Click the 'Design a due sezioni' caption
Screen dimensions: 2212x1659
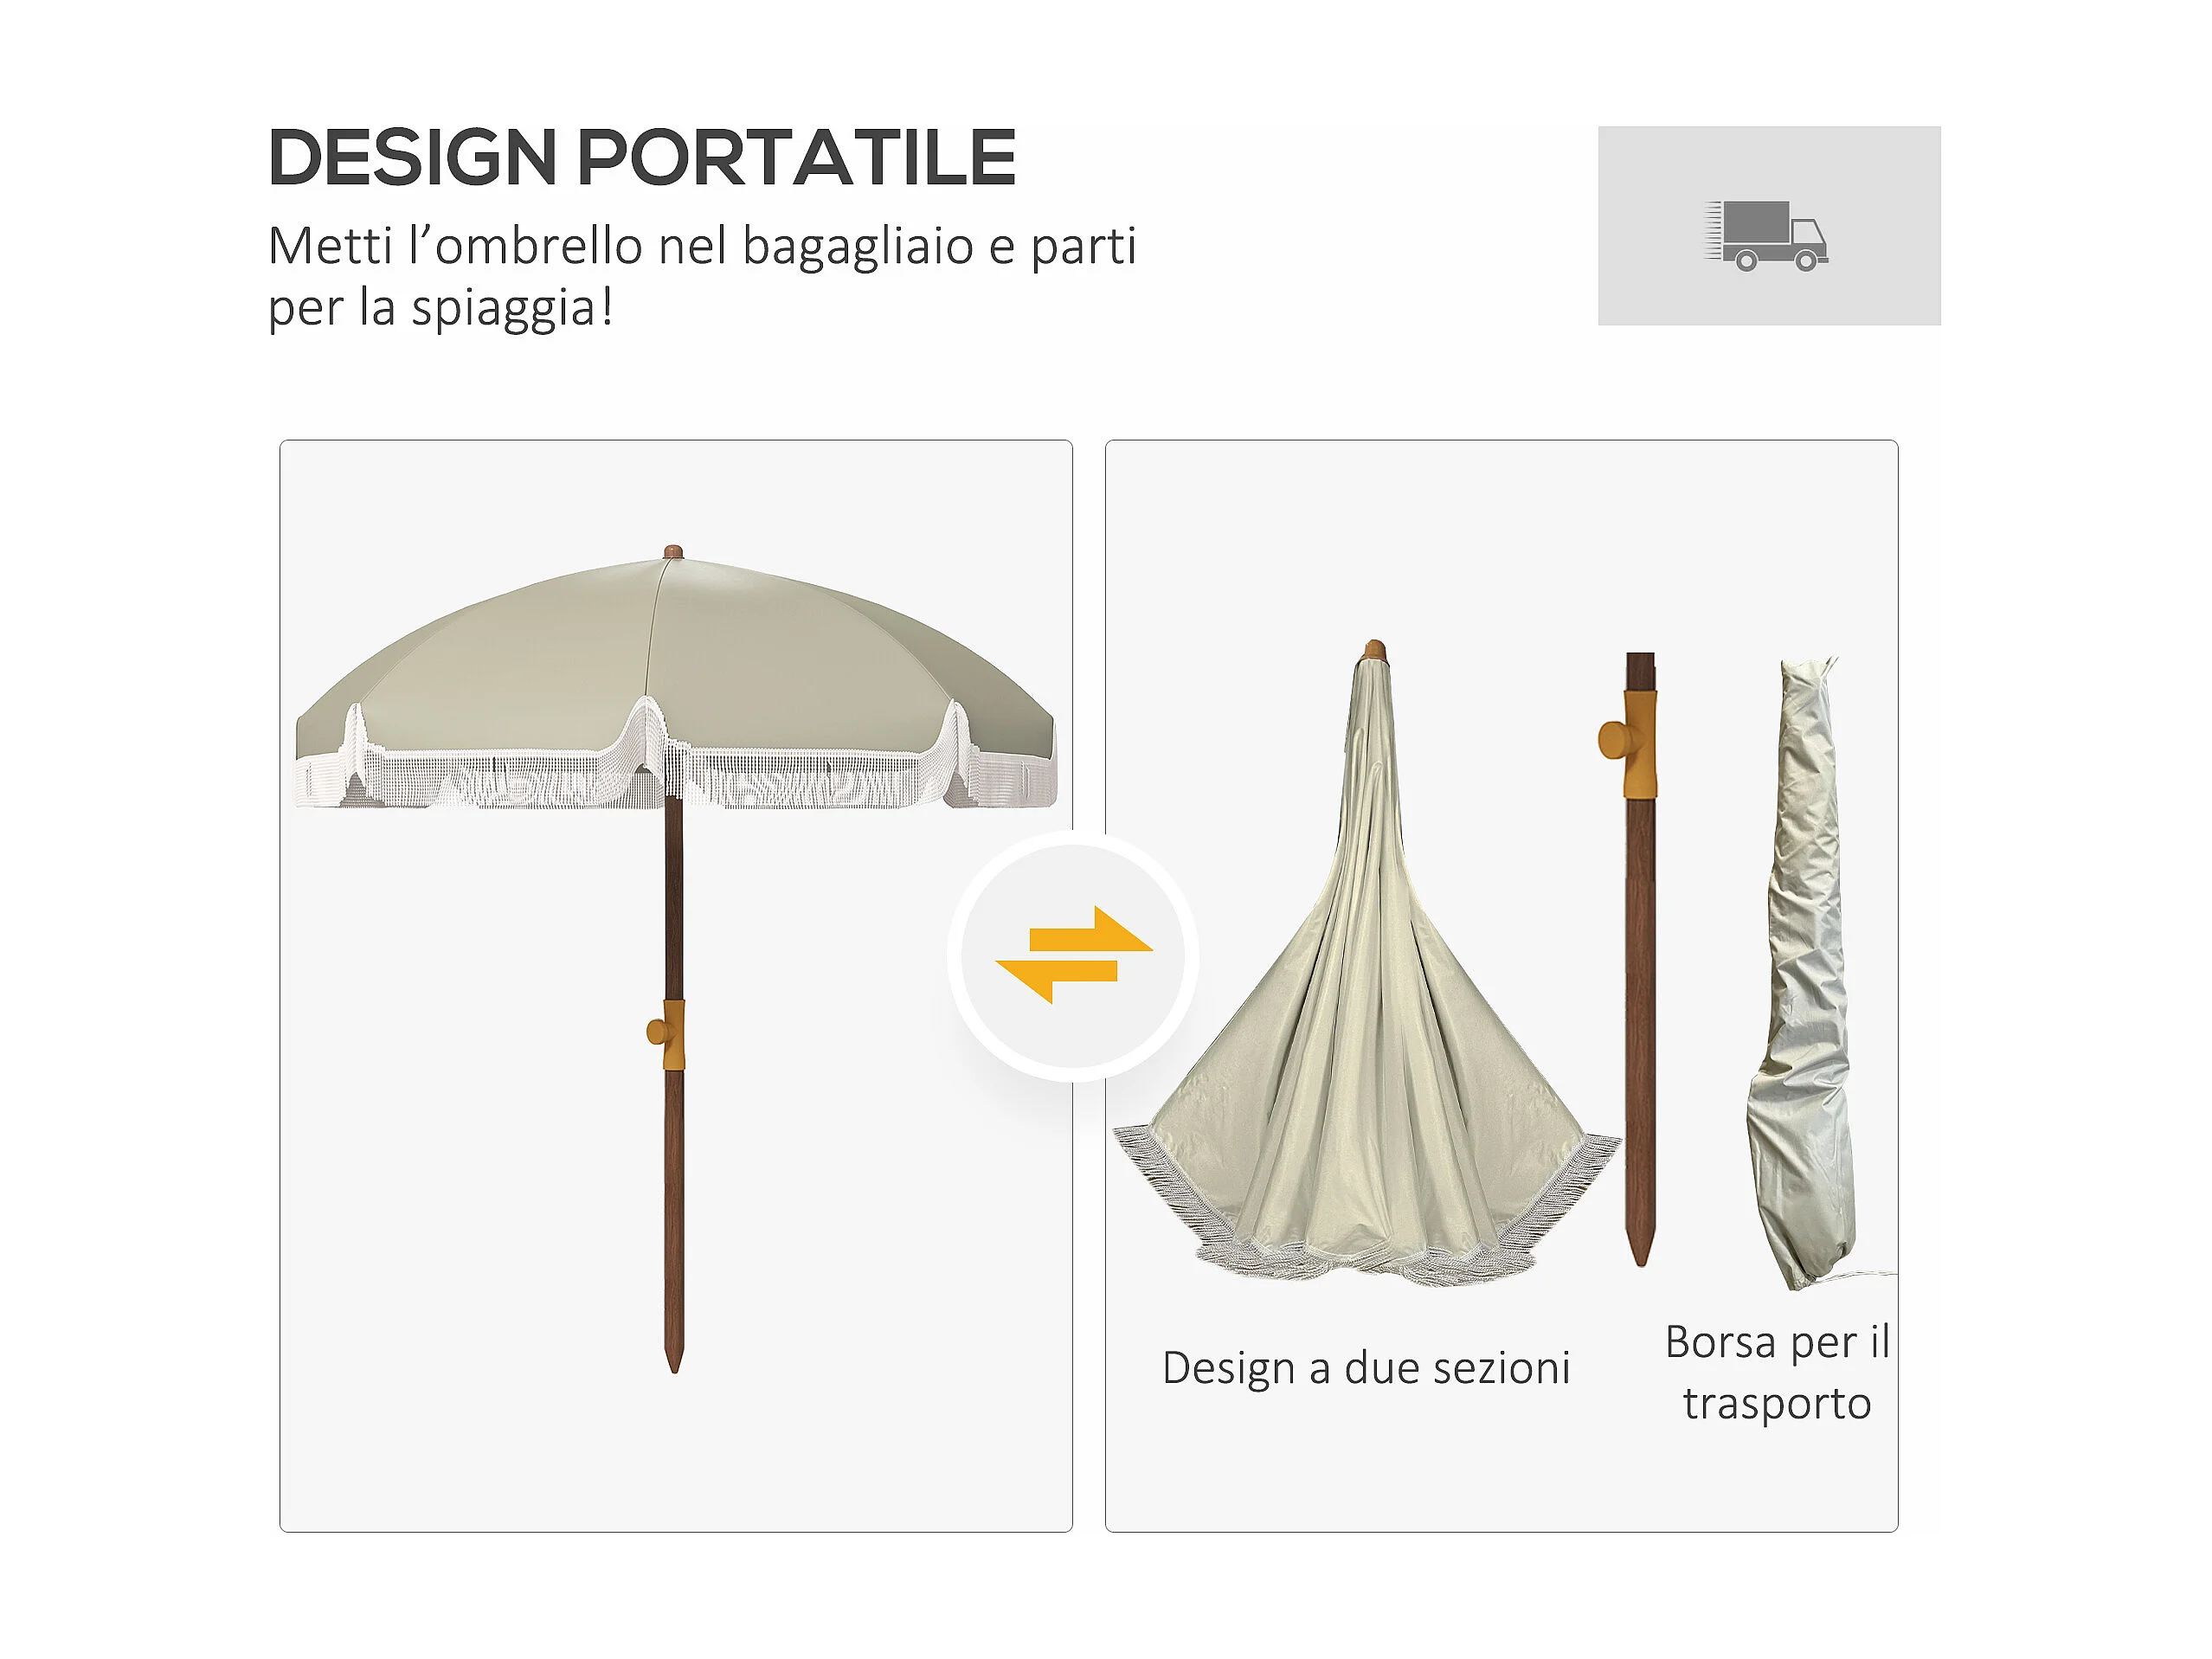point(1366,1368)
